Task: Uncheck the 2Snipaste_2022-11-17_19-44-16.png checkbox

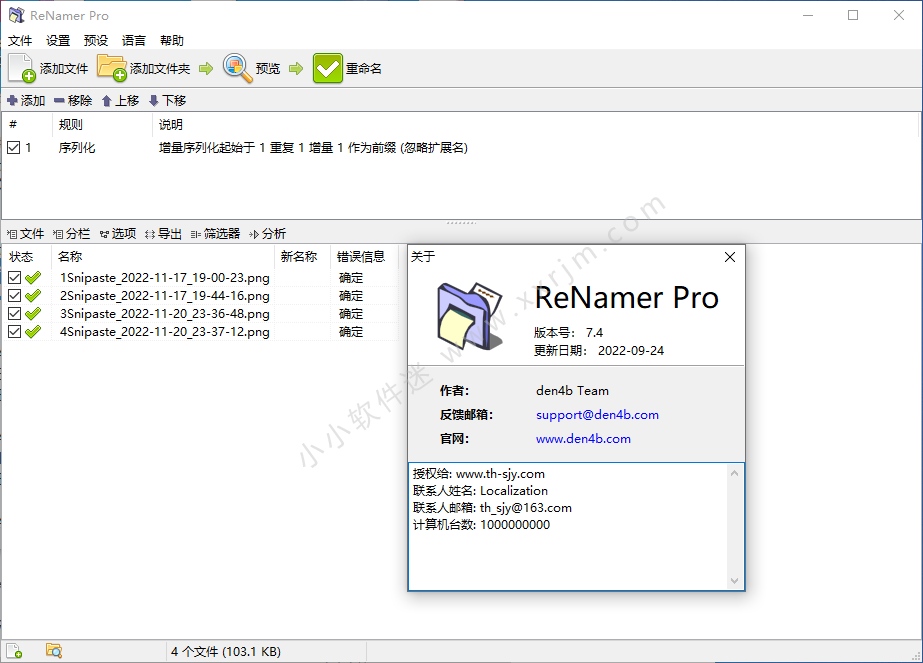Action: click(x=15, y=296)
